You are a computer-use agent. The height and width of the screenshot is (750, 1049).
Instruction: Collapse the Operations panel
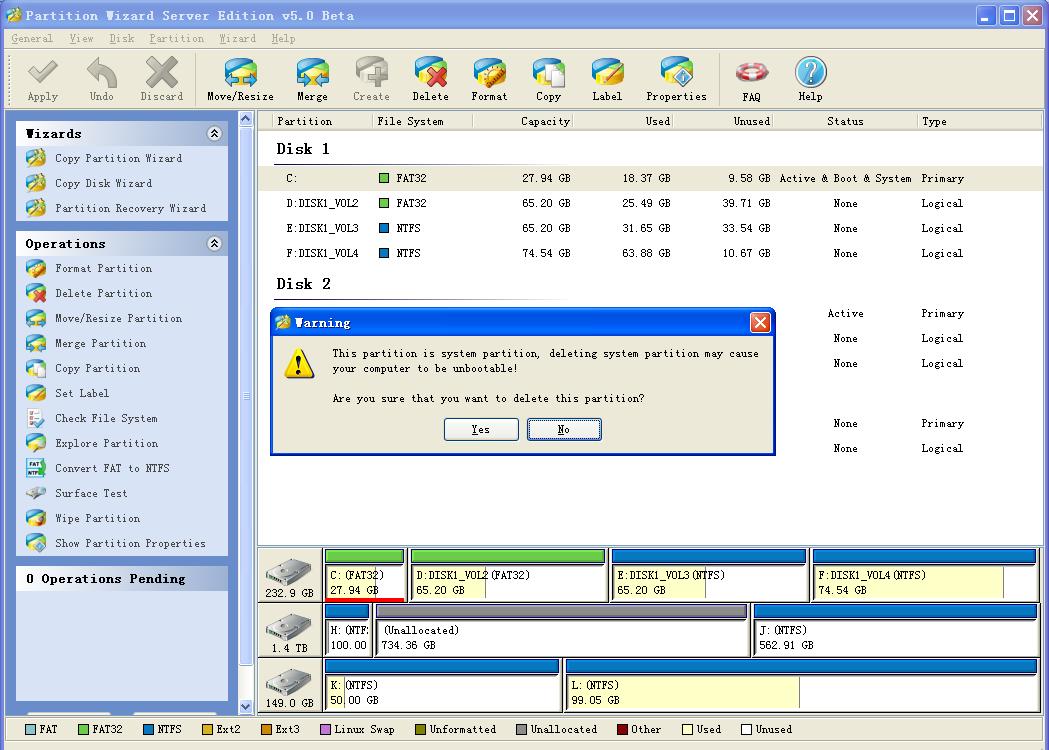coord(214,243)
